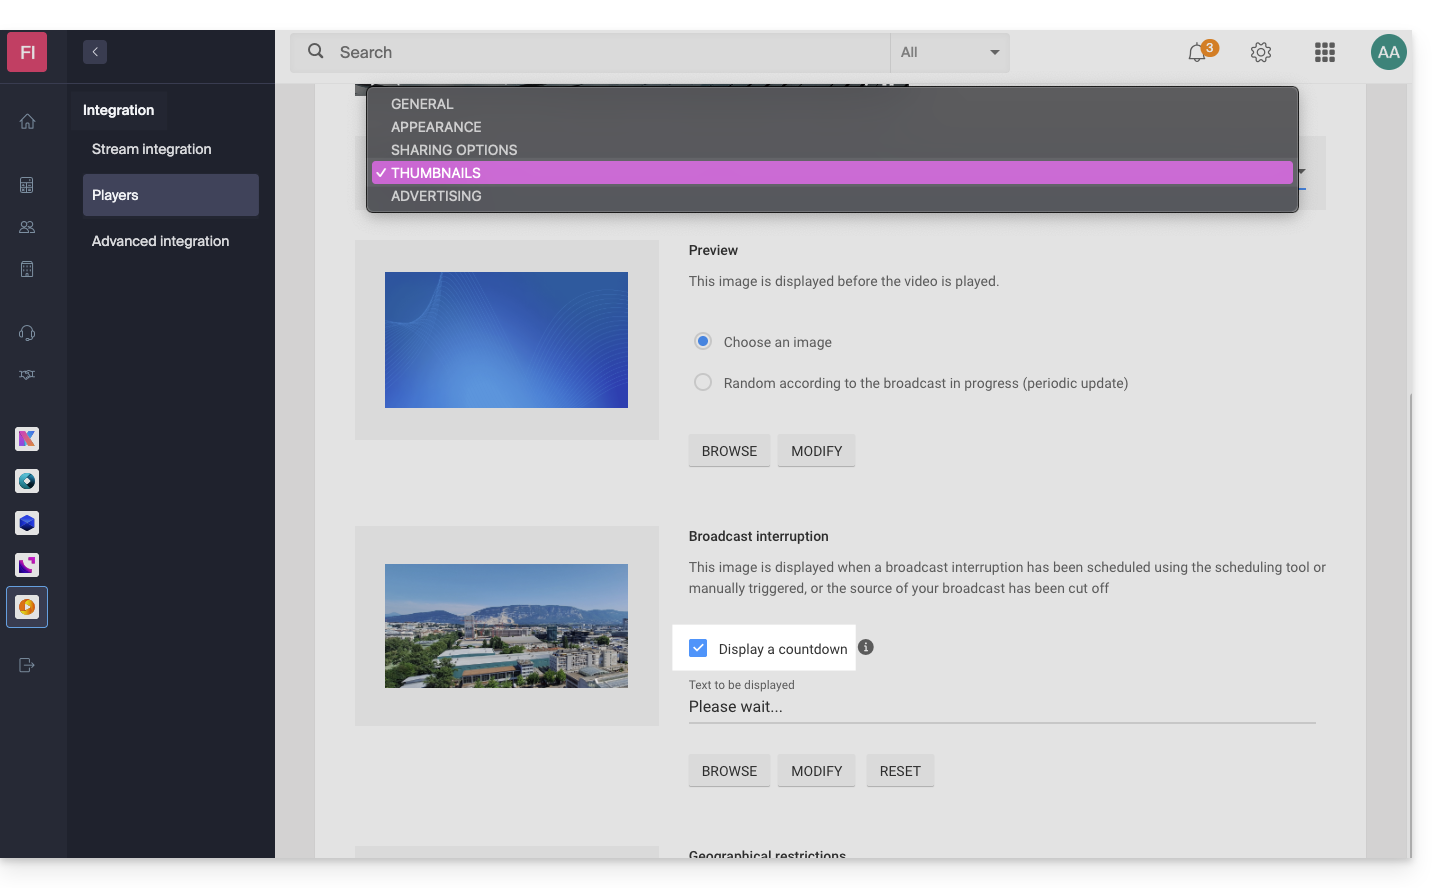Open the support headset icon
Image resolution: width=1442 pixels, height=888 pixels.
27,333
